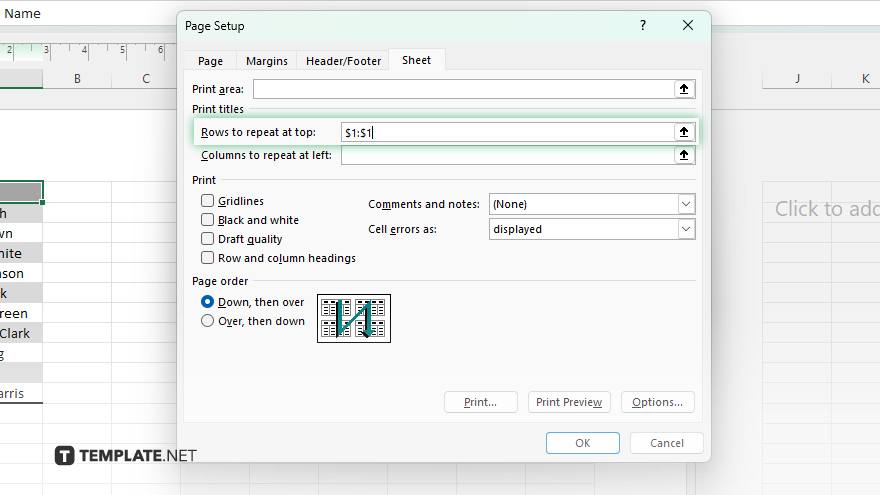Open the Header/Footer tab

[x=343, y=61]
